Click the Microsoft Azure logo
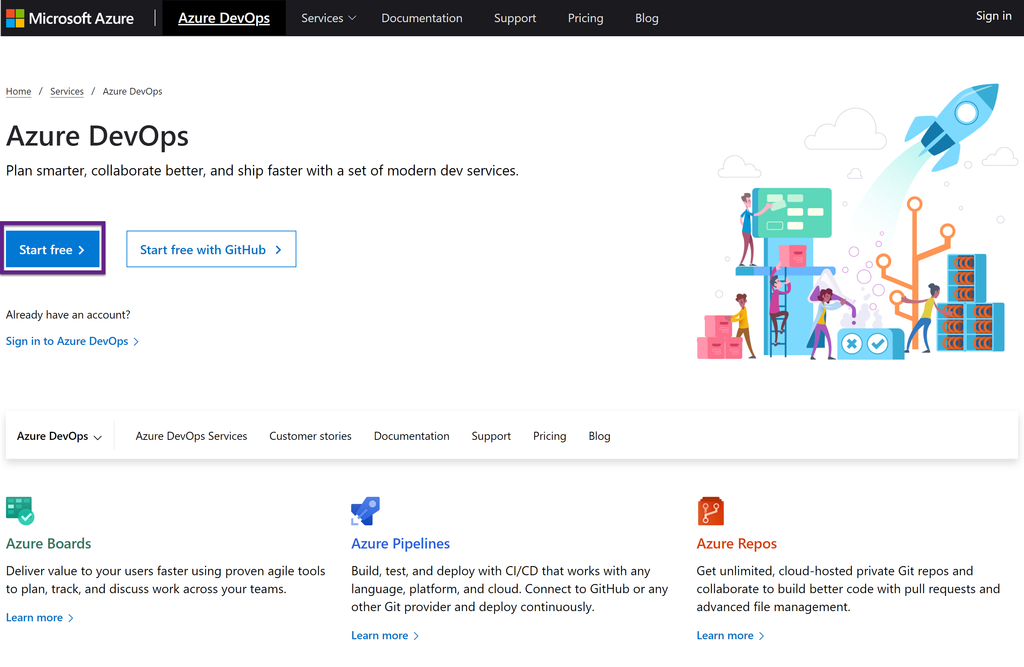Viewport: 1024px width, 667px height. [69, 17]
